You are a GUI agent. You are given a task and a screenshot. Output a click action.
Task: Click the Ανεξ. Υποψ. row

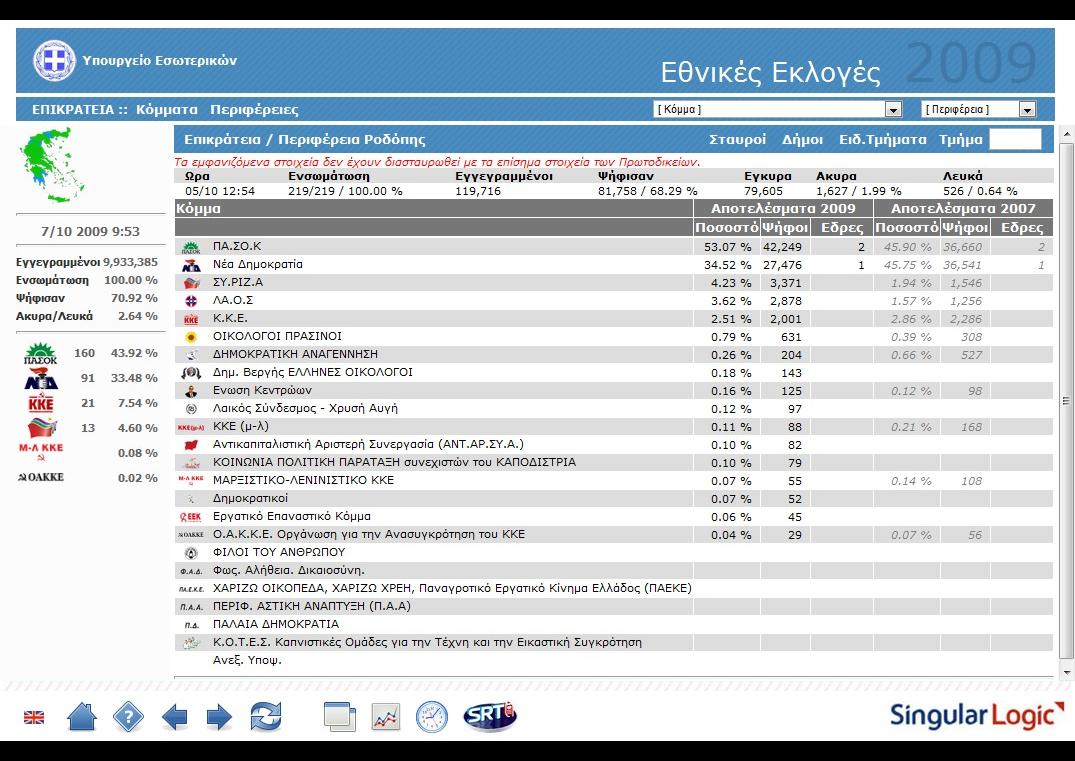tap(614, 660)
